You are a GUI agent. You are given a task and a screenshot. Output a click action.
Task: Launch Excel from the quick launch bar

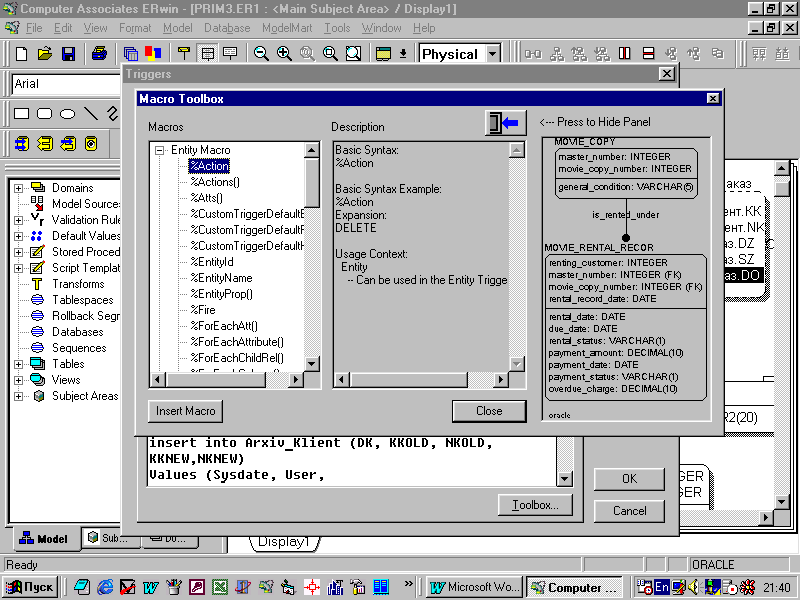tap(220, 587)
